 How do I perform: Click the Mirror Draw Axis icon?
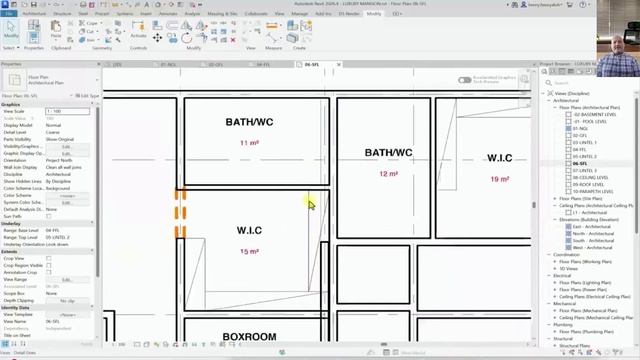[x=201, y=25]
